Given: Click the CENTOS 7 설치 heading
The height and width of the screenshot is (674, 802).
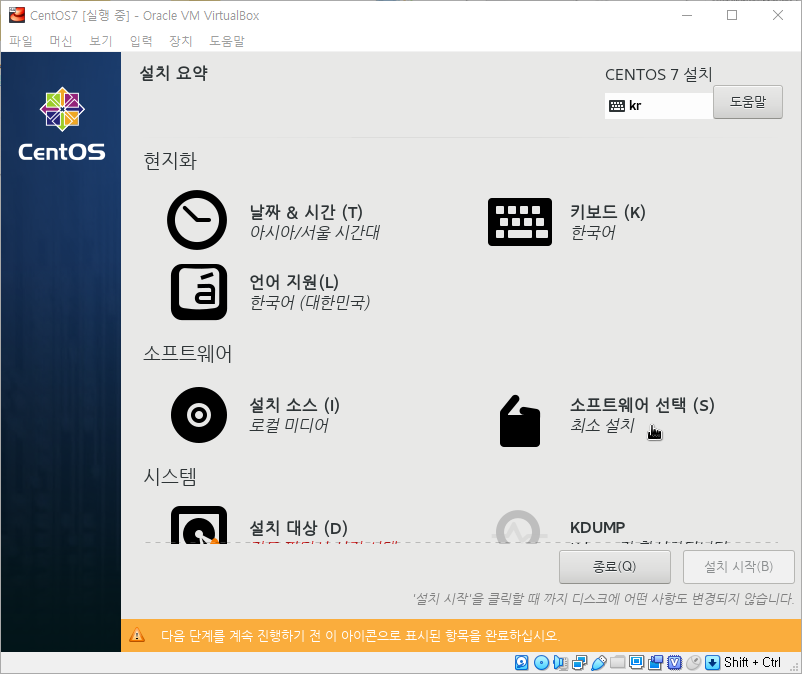Looking at the screenshot, I should point(659,75).
